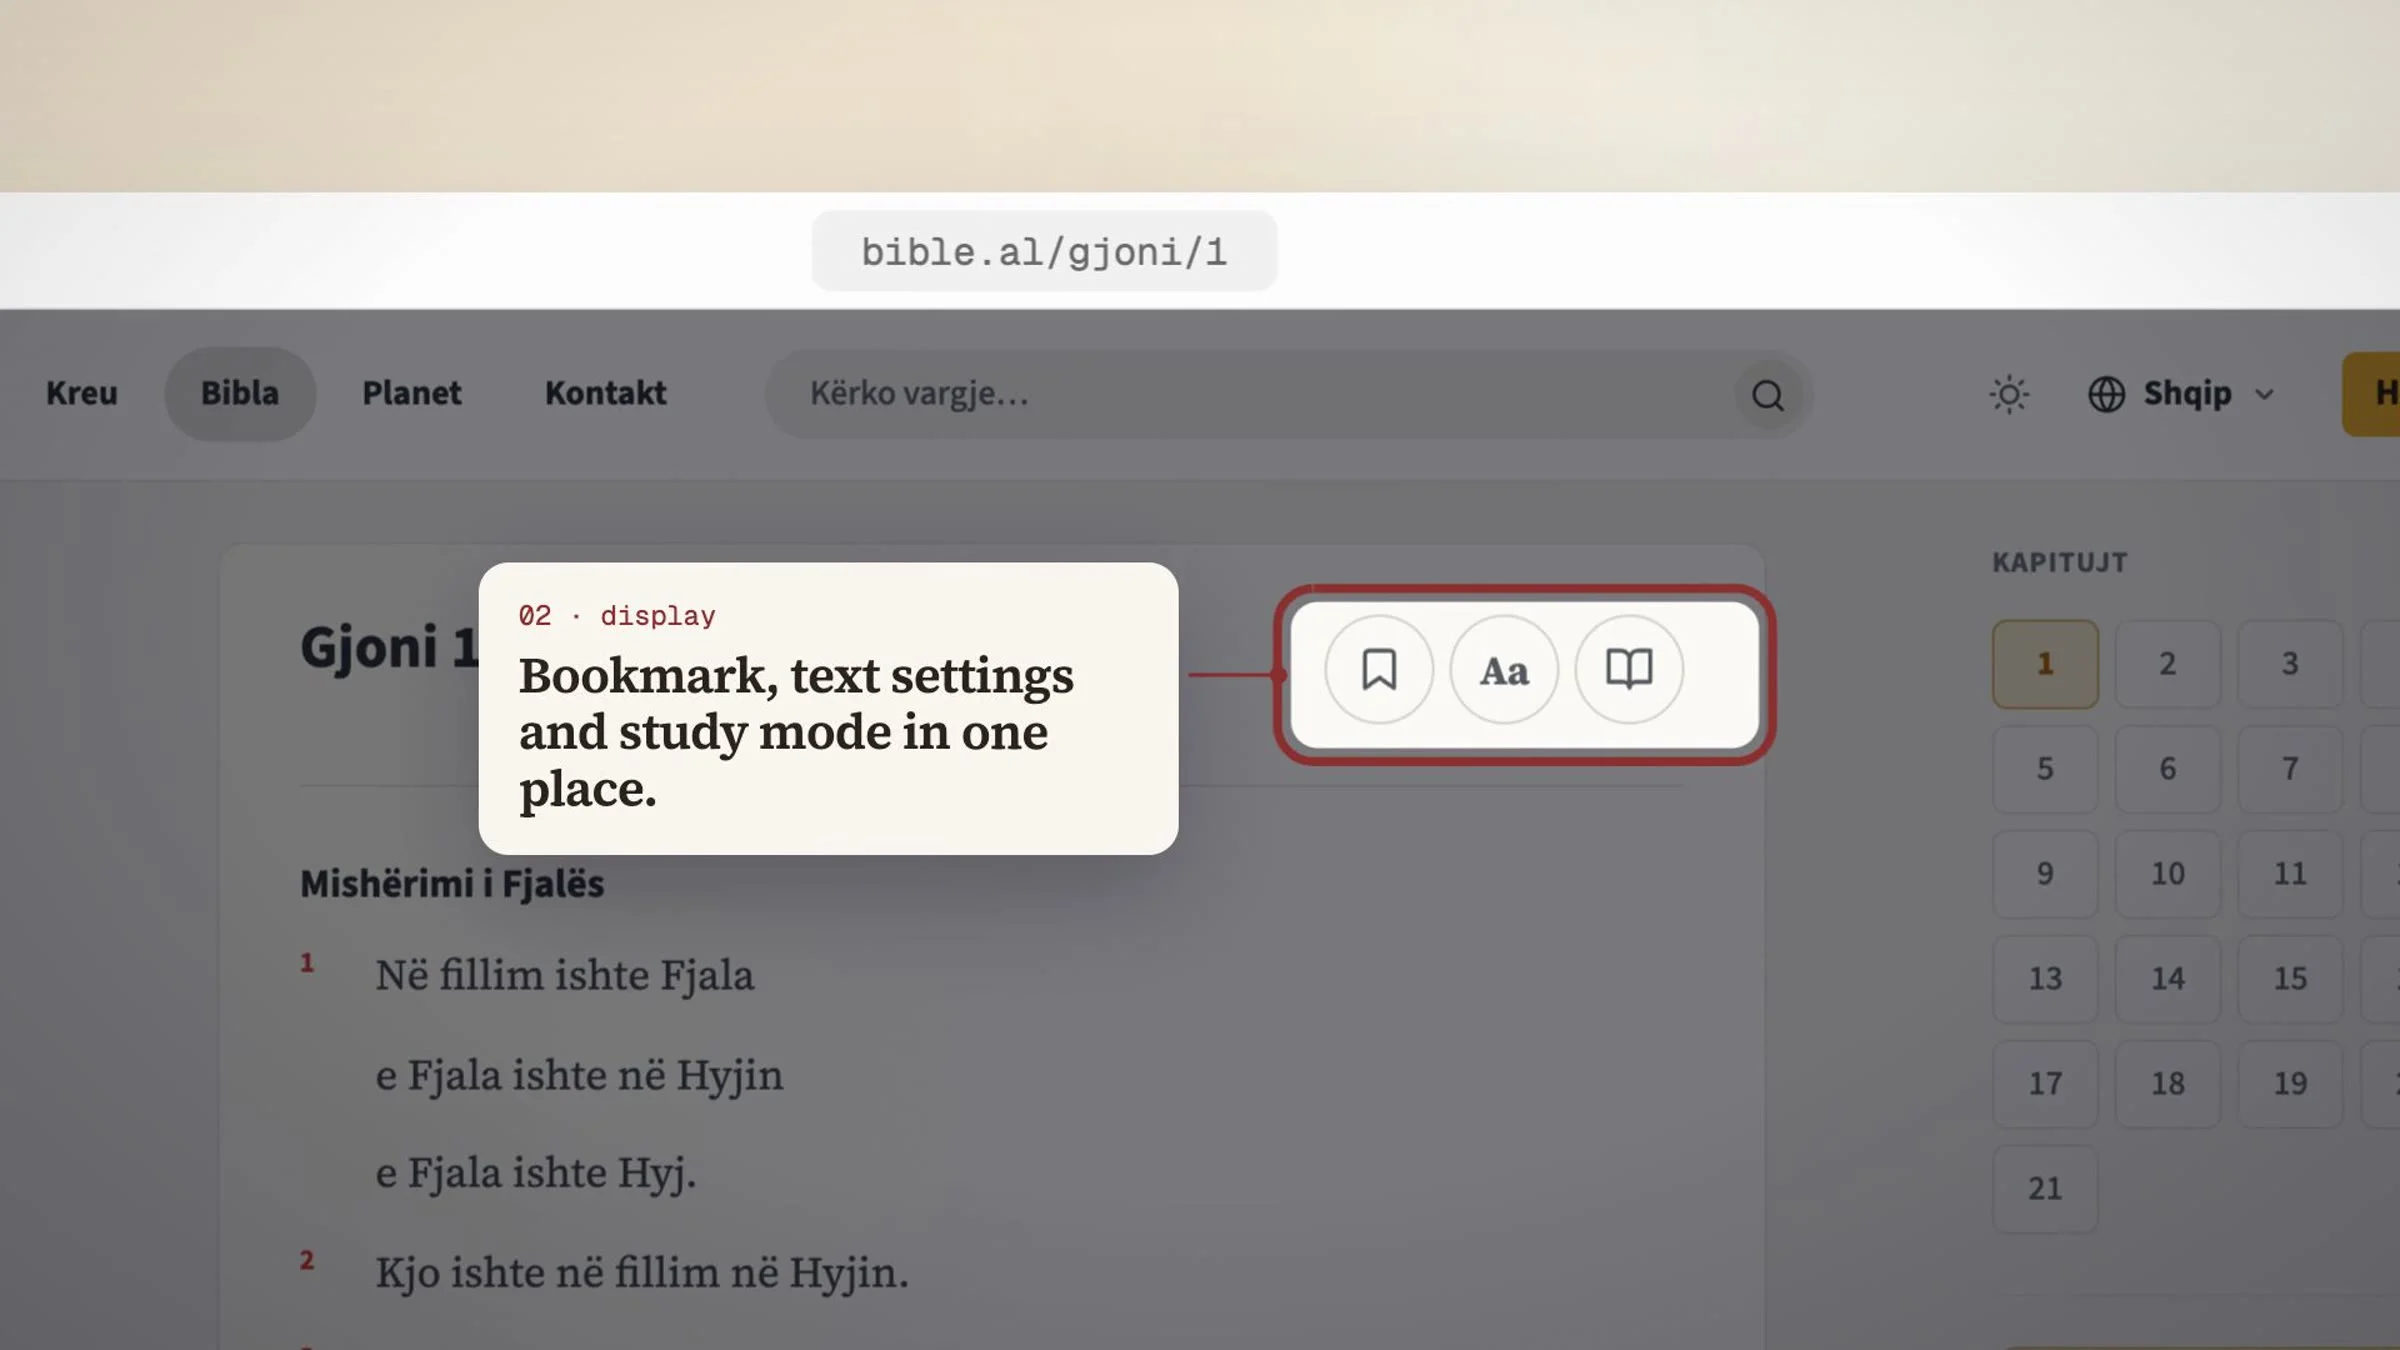The height and width of the screenshot is (1350, 2400).
Task: Select chapter 10 in Kapitujt
Action: click(2168, 874)
